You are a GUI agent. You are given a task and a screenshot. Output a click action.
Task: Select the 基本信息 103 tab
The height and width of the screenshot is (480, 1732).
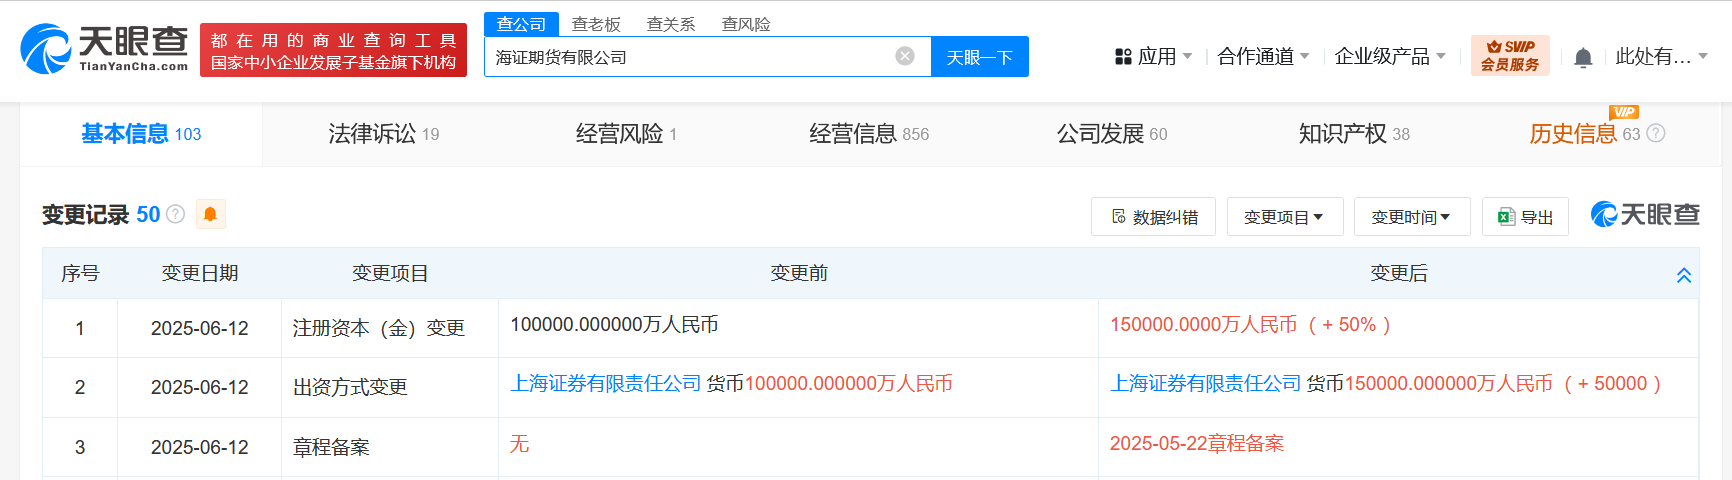pos(141,134)
